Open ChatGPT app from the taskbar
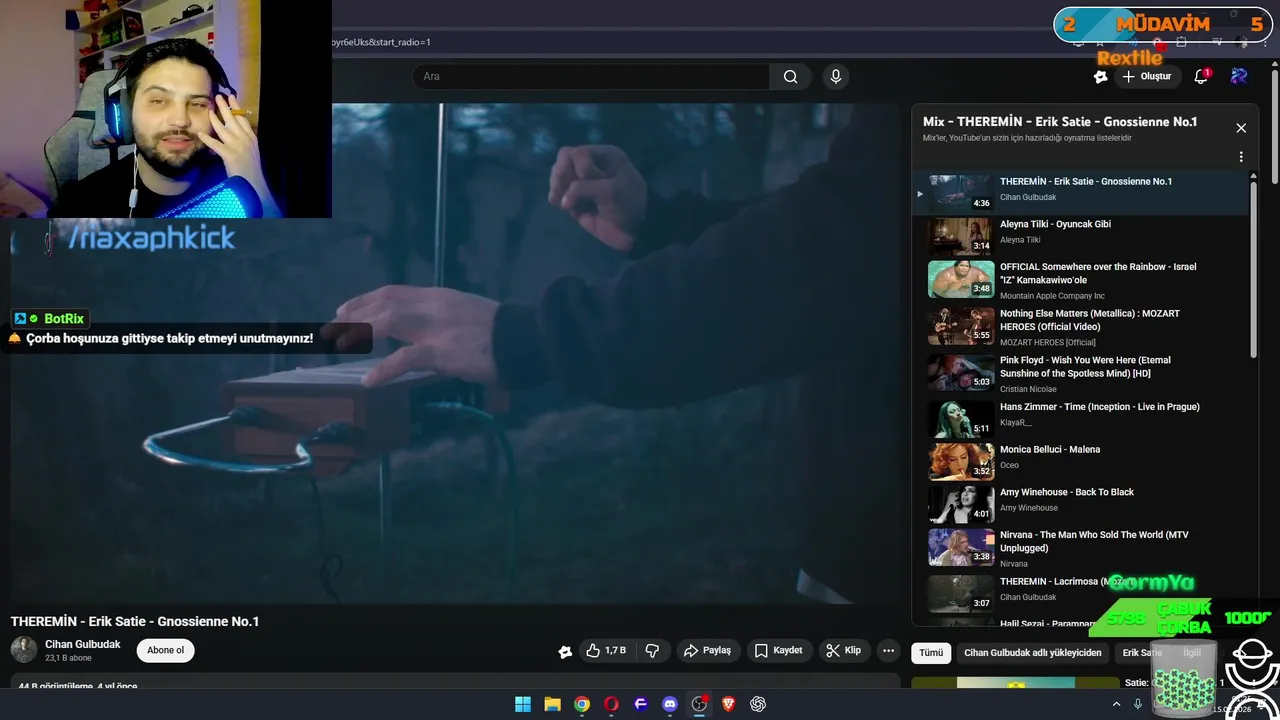The height and width of the screenshot is (720, 1280). pos(758,704)
